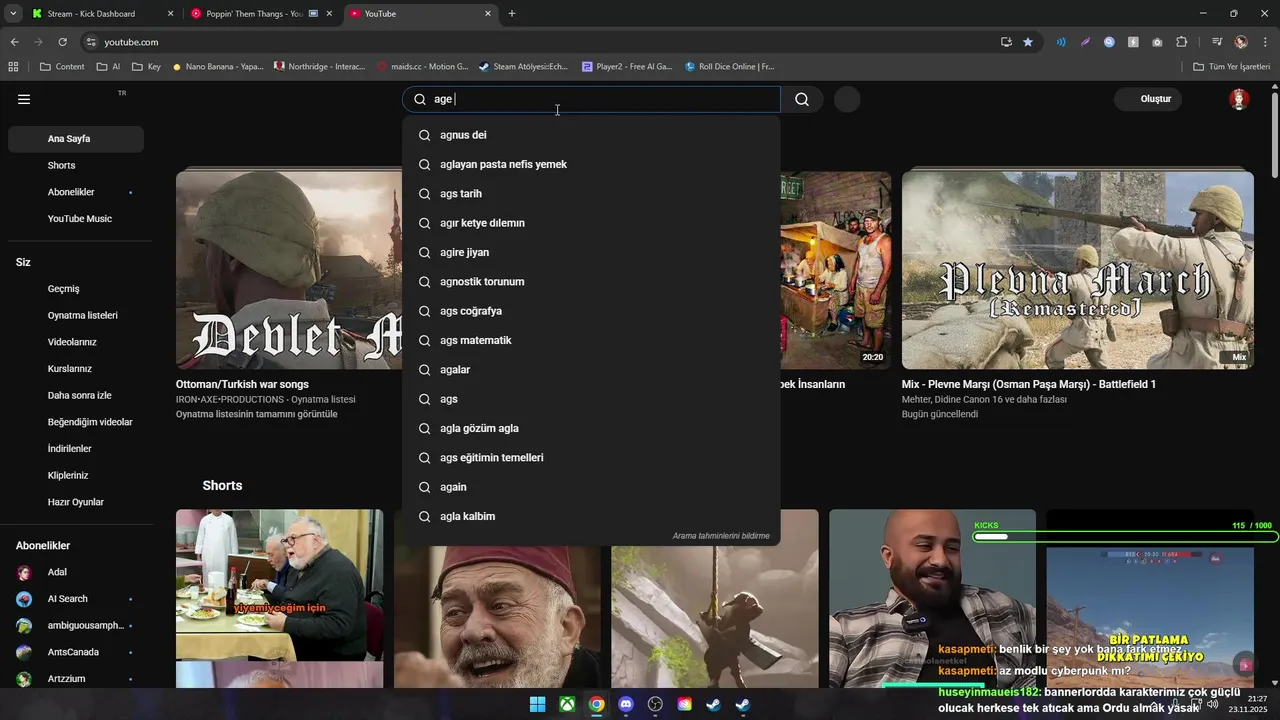Open Geçmiş history in sidebar
The height and width of the screenshot is (720, 1280).
pyautogui.click(x=76, y=289)
